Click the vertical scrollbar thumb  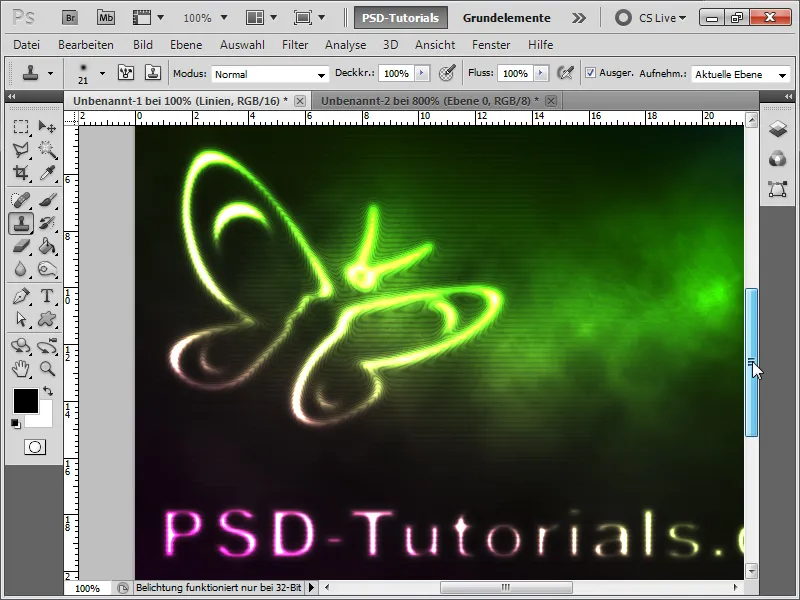(x=751, y=362)
